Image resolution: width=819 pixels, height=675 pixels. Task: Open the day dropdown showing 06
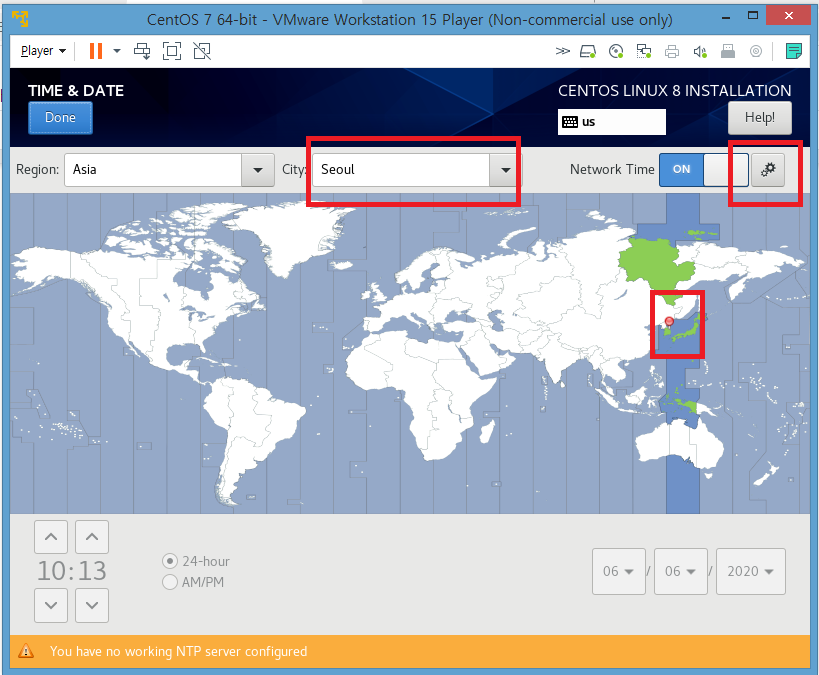(681, 572)
